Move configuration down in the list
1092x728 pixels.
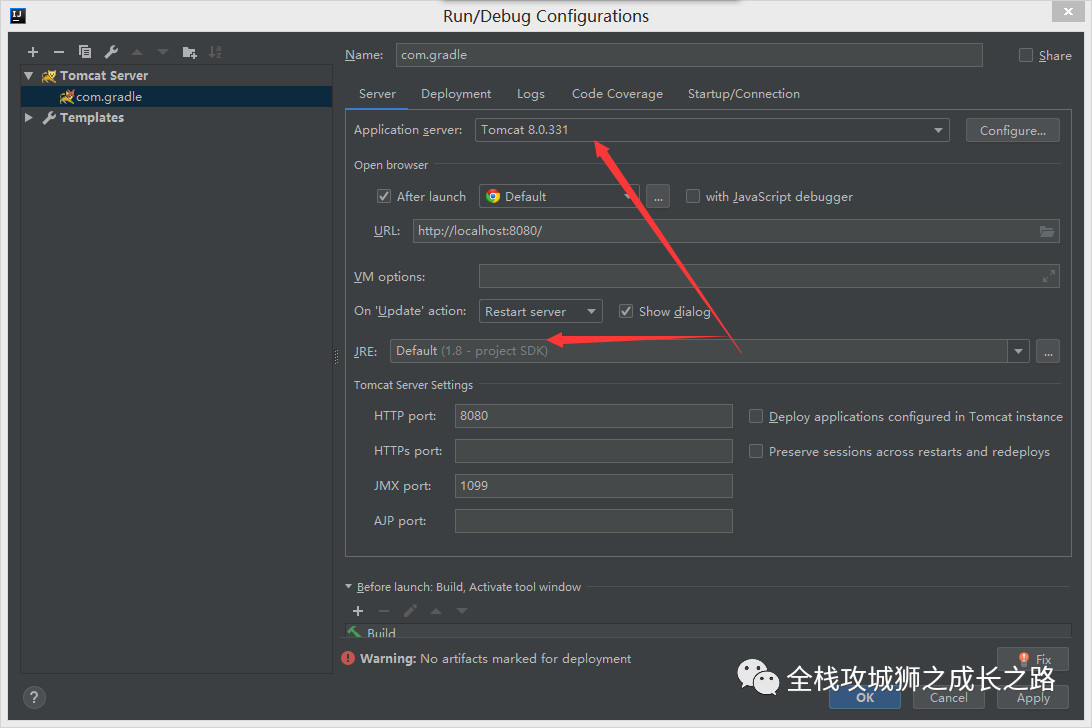tap(163, 52)
